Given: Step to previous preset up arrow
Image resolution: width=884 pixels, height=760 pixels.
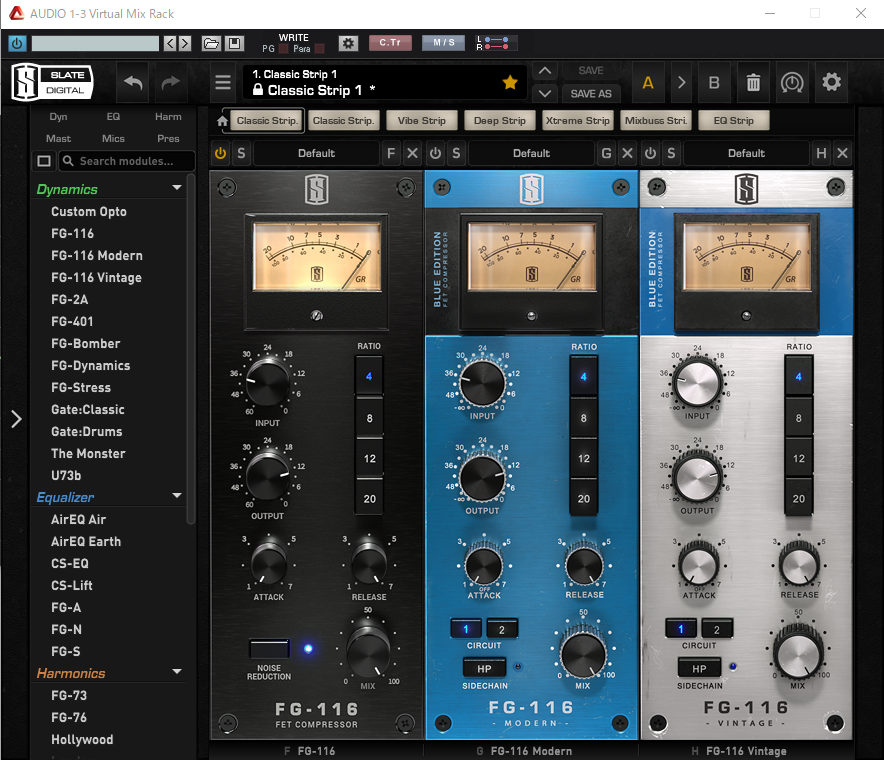Looking at the screenshot, I should click(545, 71).
